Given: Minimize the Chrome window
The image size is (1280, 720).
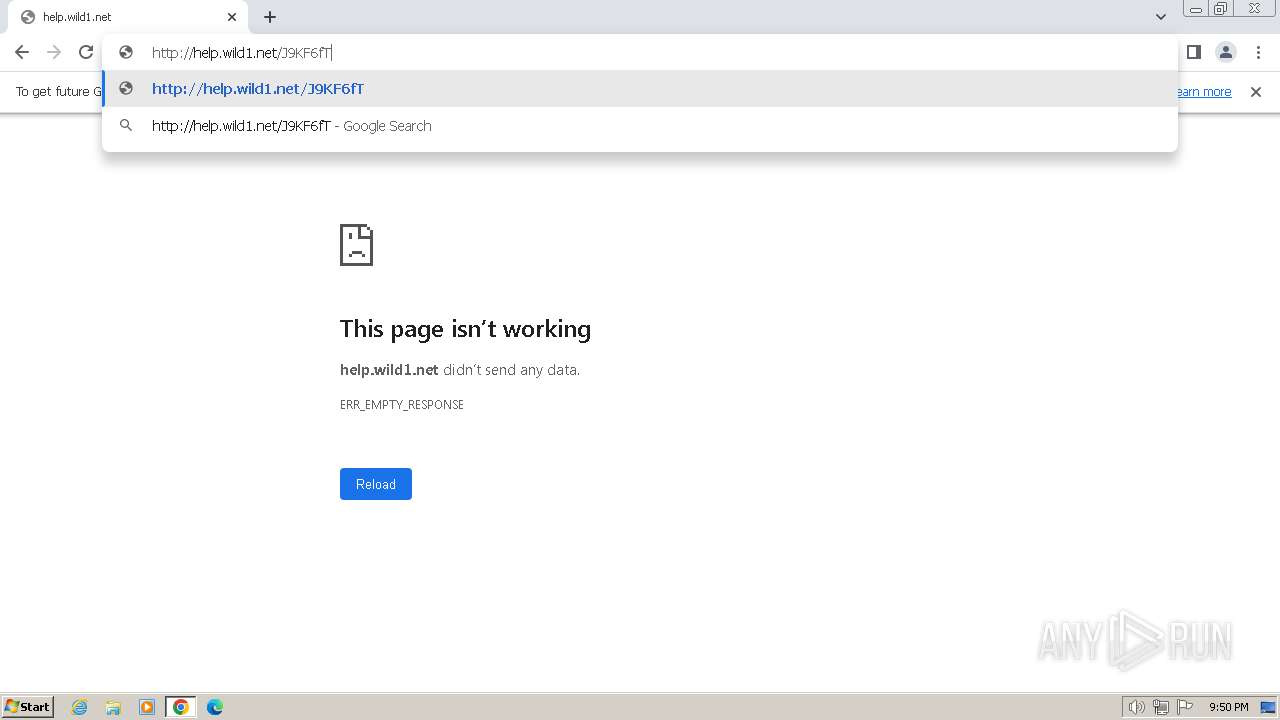Looking at the screenshot, I should (1195, 8).
